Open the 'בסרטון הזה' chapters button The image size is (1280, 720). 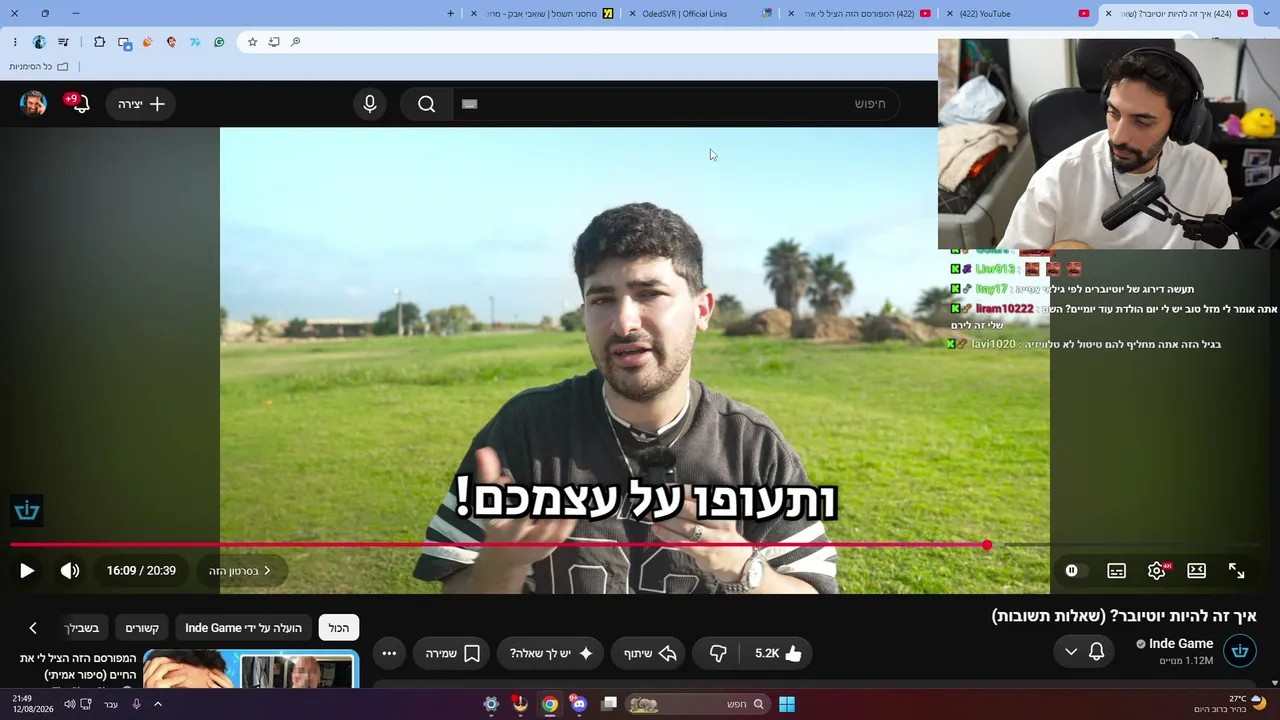pyautogui.click(x=240, y=571)
